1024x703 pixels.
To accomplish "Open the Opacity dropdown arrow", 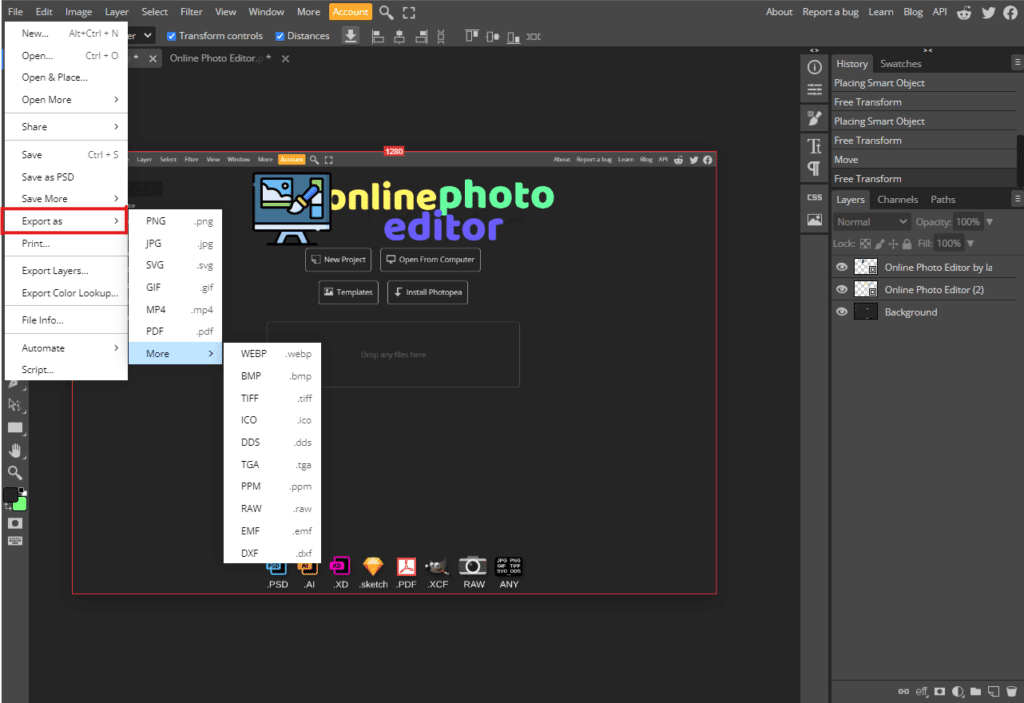I will [988, 222].
